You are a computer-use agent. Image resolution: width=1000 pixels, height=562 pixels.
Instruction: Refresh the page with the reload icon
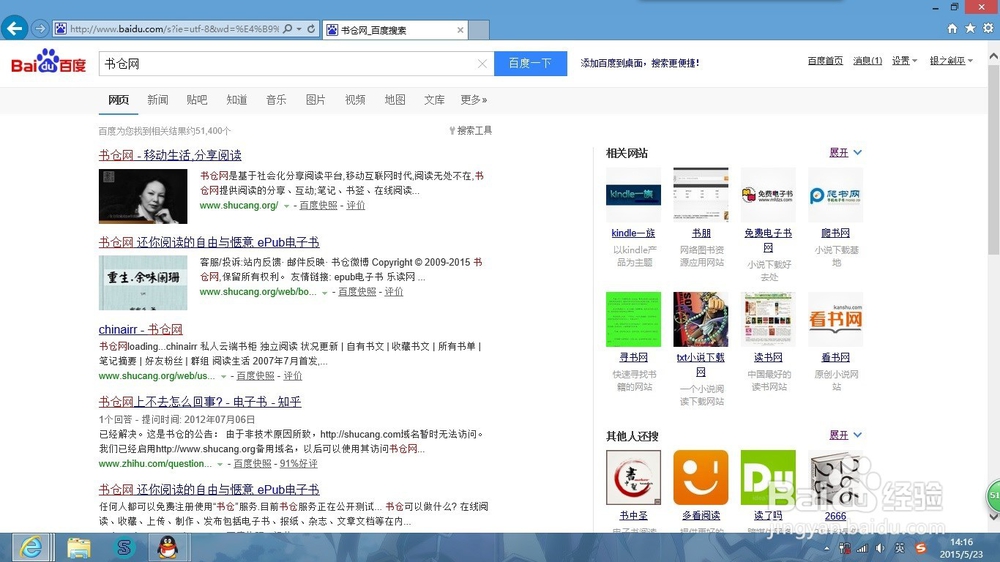(311, 29)
